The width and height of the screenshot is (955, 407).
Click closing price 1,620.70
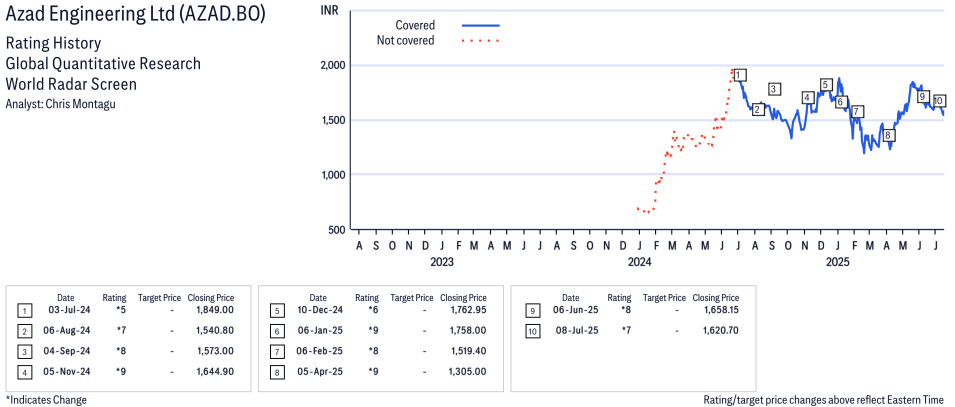(x=720, y=331)
